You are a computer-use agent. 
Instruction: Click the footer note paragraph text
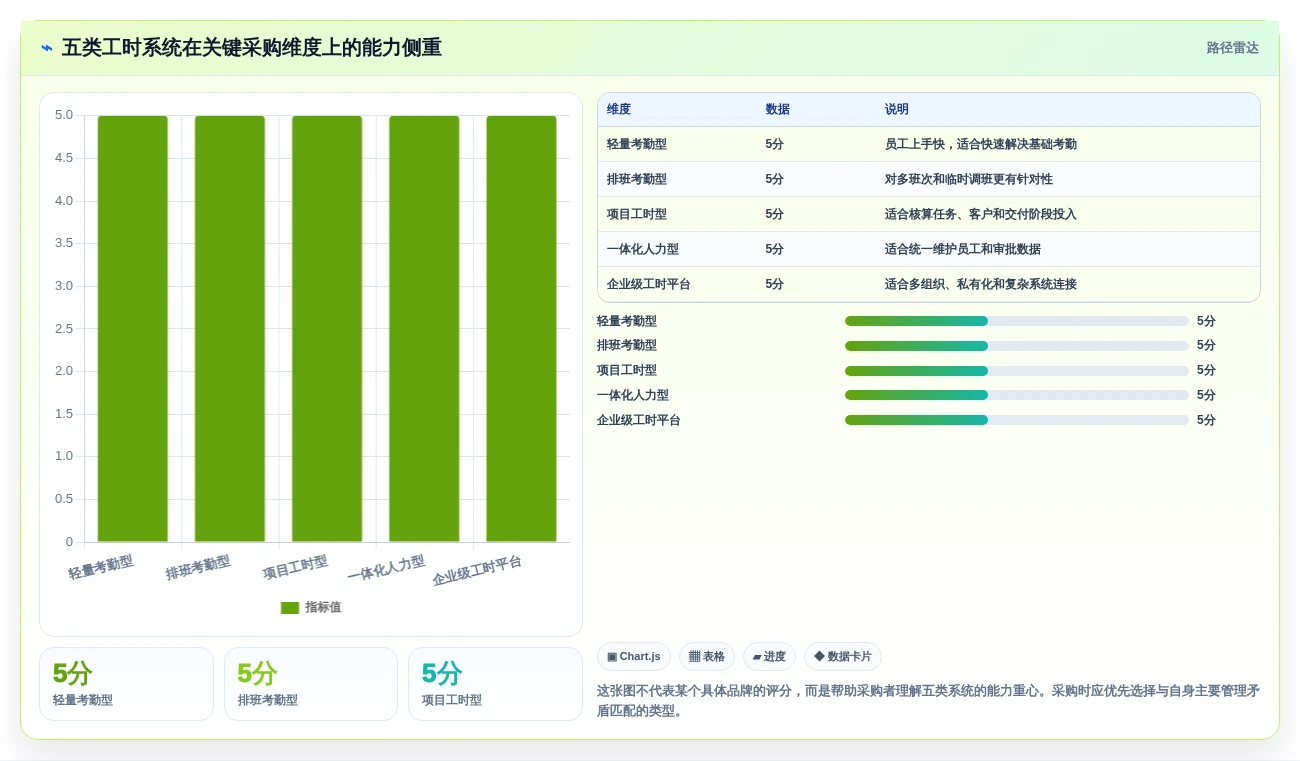(x=928, y=701)
